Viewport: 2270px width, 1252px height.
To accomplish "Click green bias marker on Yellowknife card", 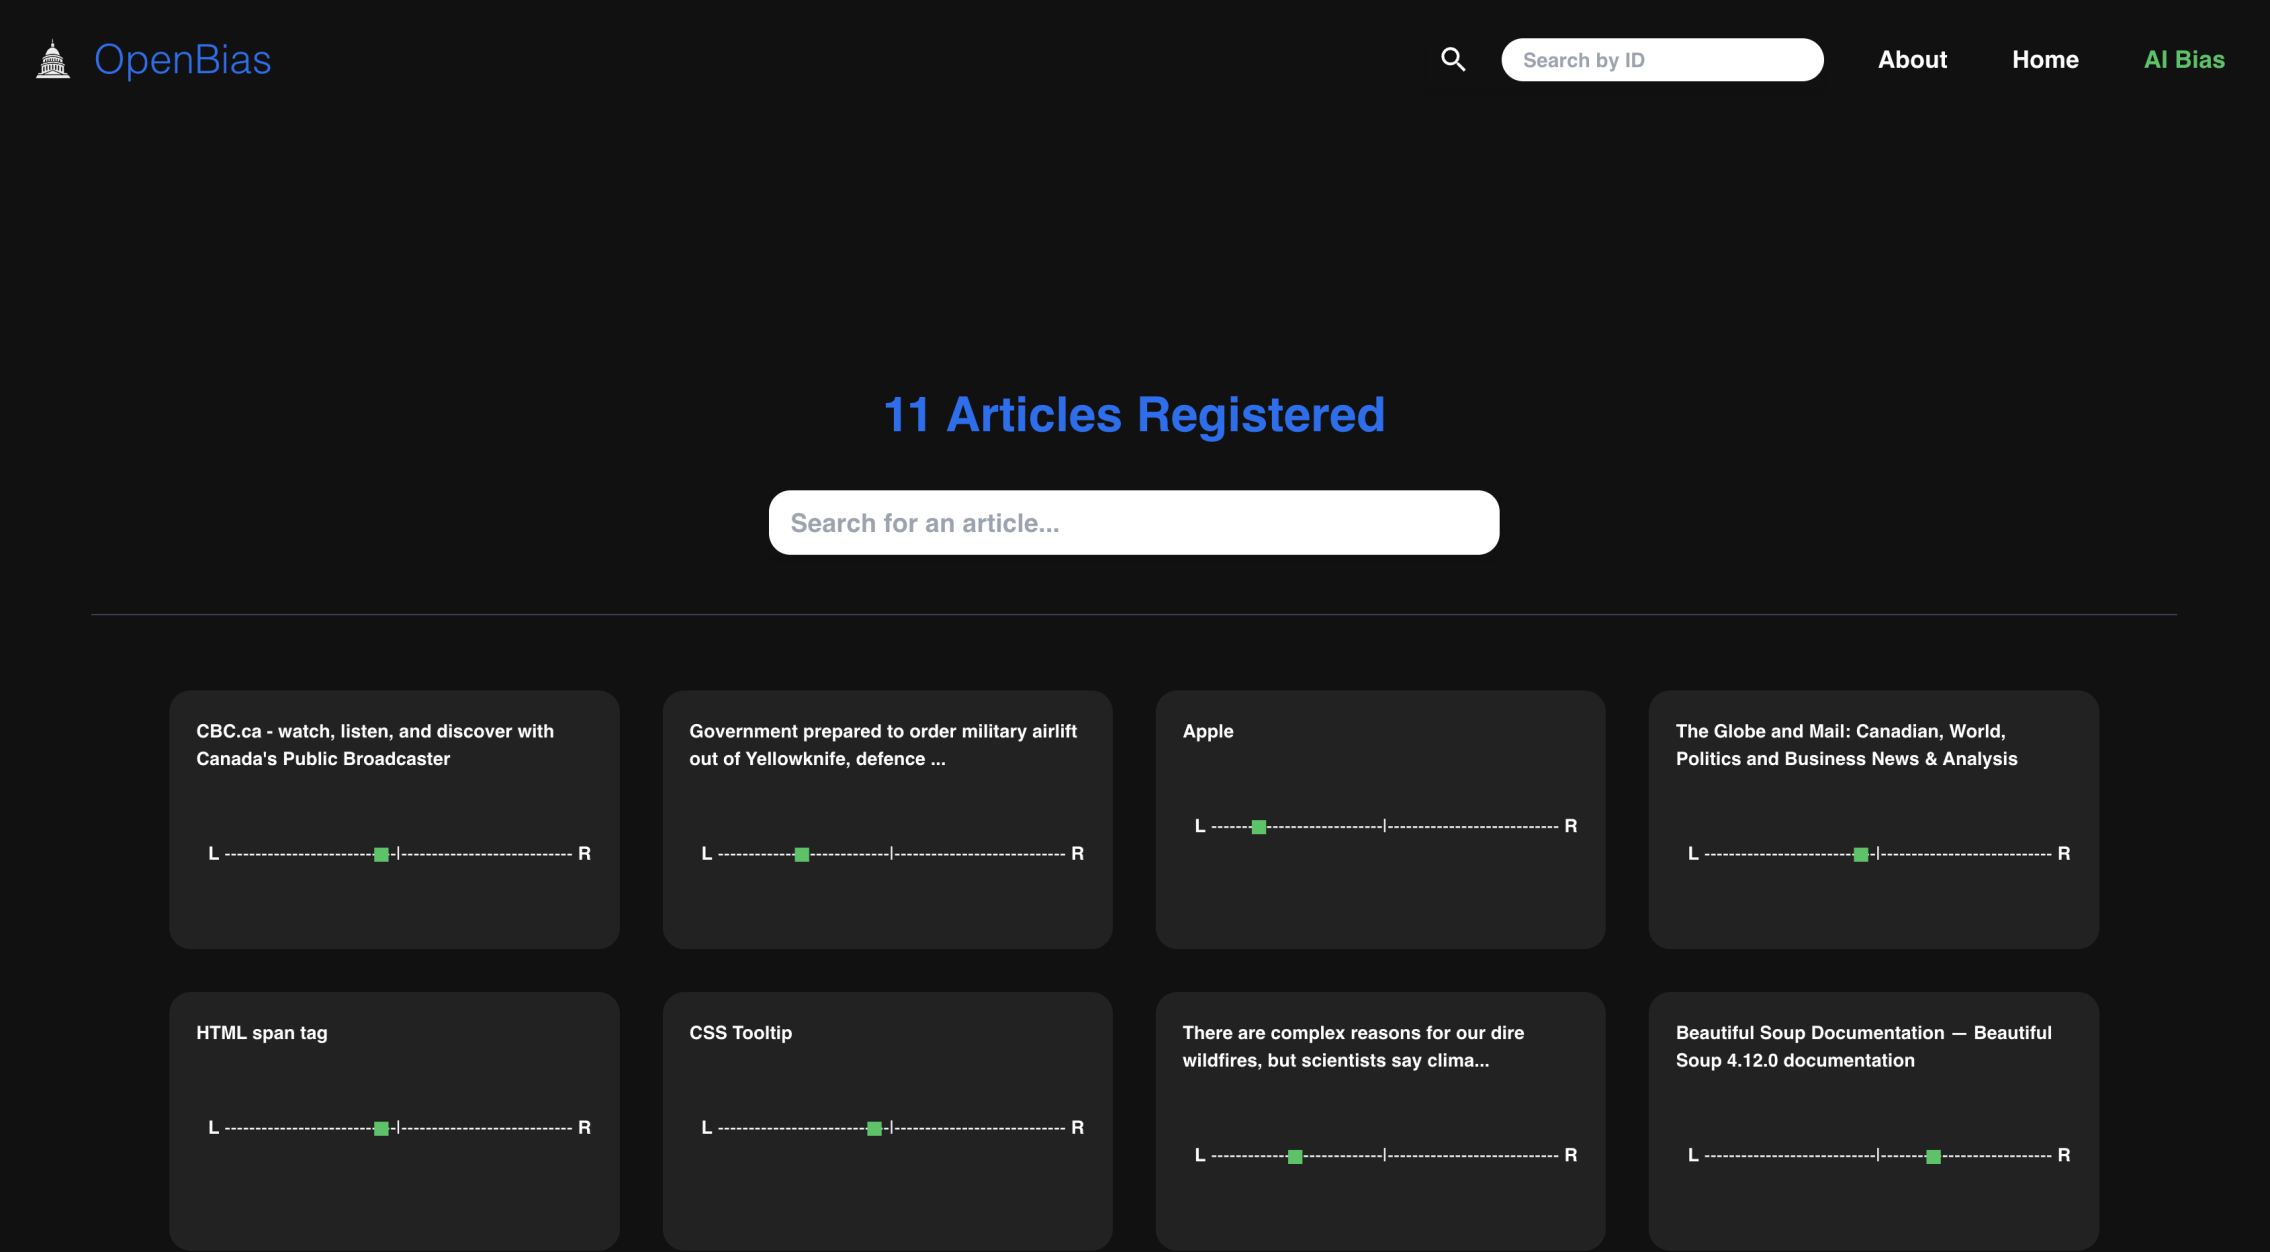I will pos(801,855).
